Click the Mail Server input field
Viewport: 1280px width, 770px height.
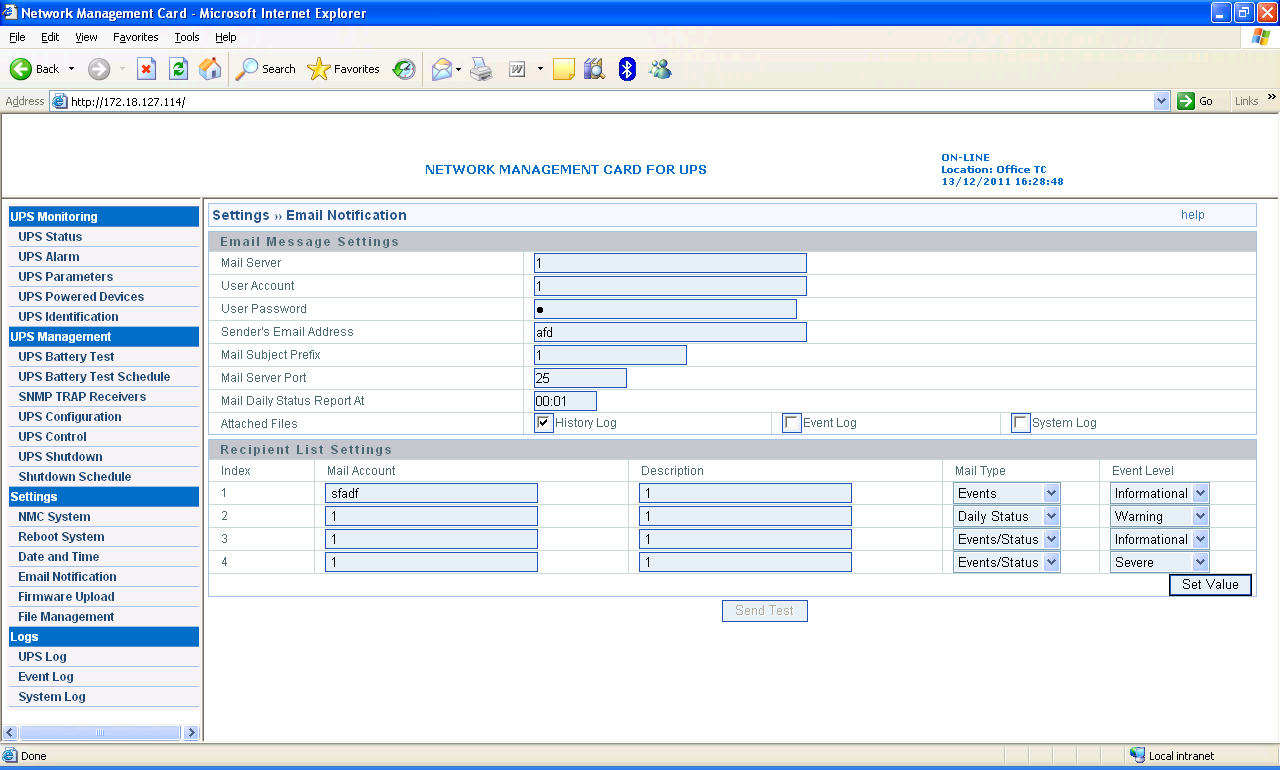click(670, 263)
